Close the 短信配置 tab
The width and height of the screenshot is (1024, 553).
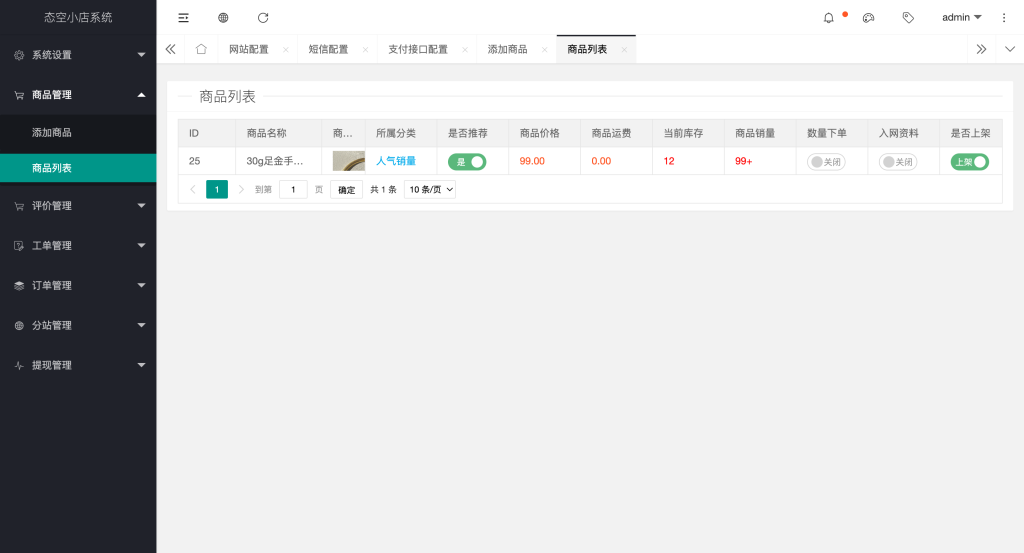coord(365,50)
